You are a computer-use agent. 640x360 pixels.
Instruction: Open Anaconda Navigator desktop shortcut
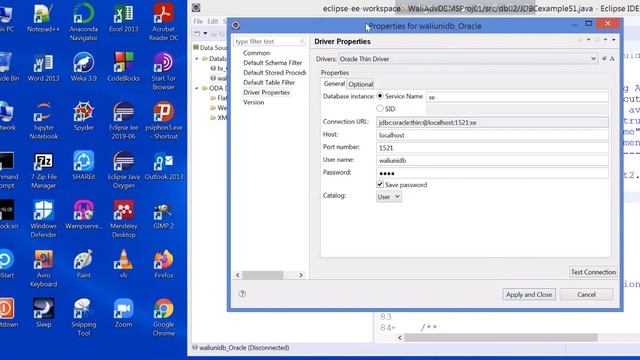click(x=84, y=22)
